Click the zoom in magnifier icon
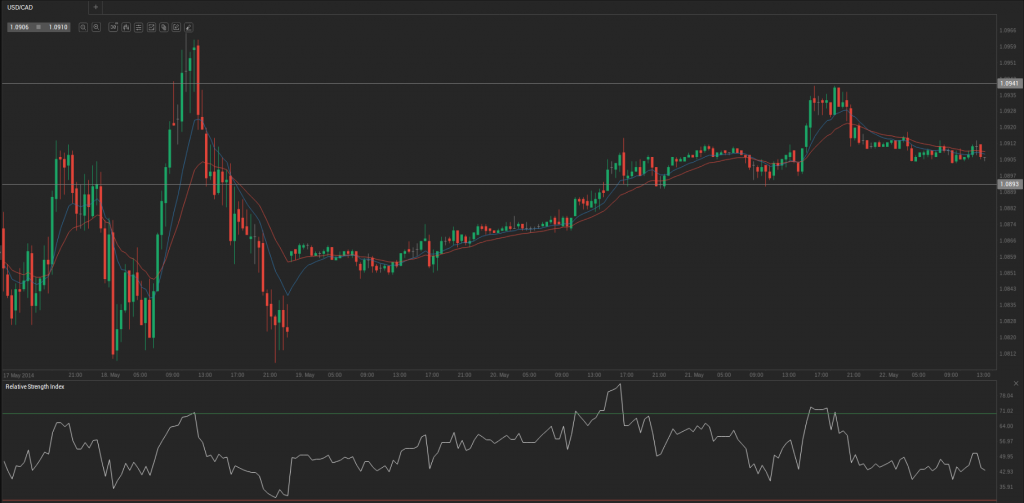This screenshot has width=1024, height=503. coord(84,27)
